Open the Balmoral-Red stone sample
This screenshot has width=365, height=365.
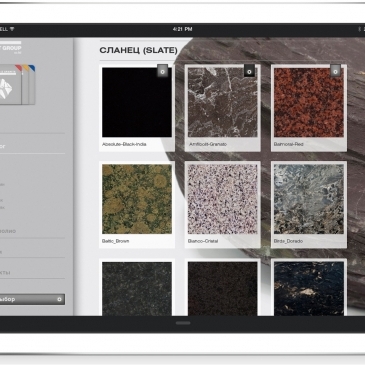point(309,102)
